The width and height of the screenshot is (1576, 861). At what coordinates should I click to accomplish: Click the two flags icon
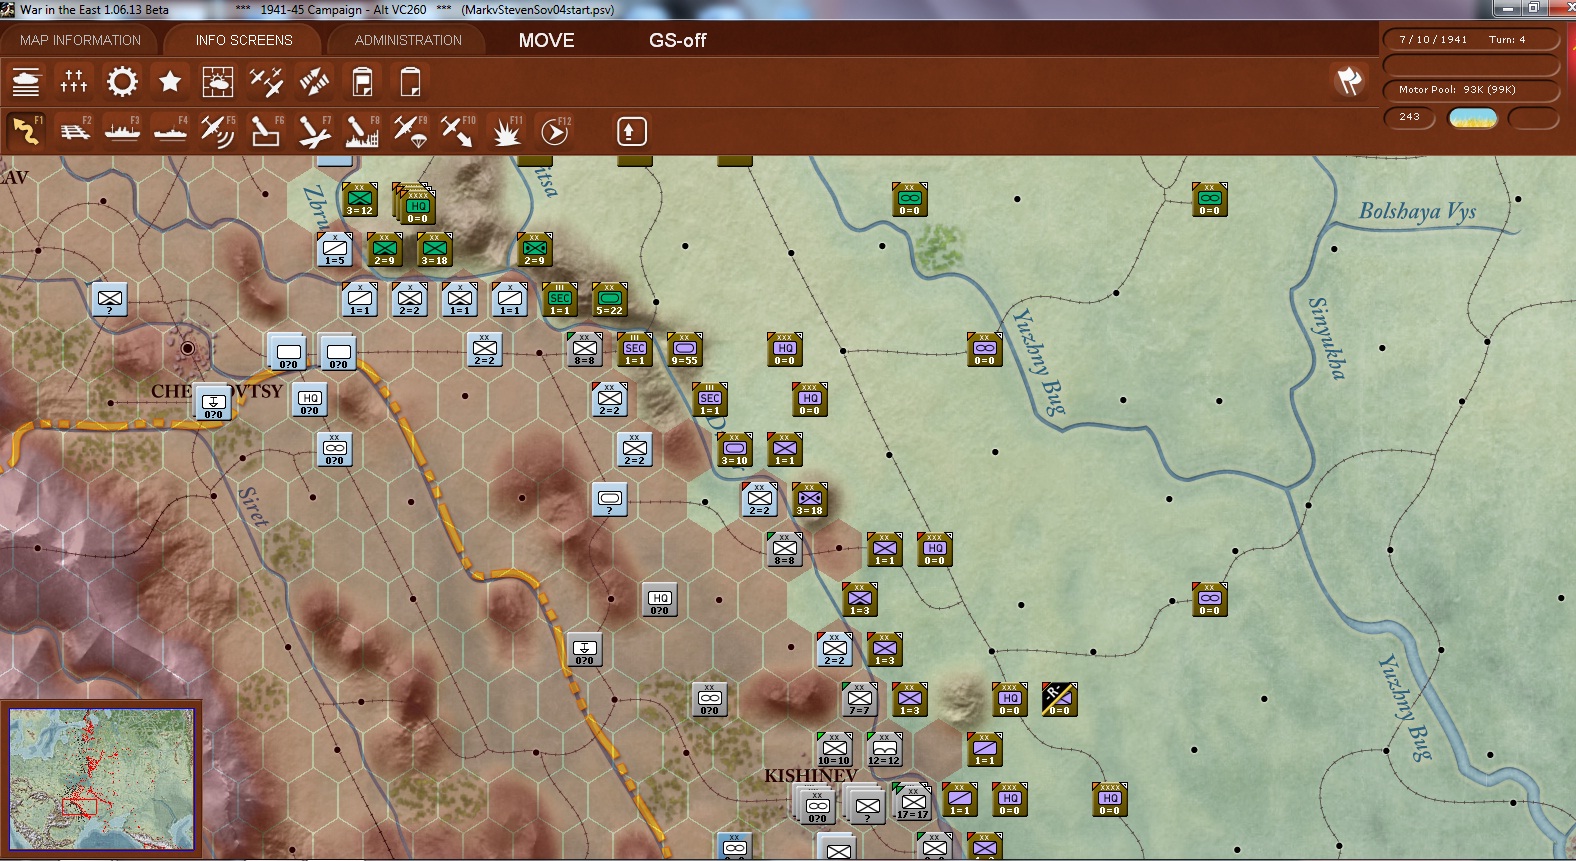pos(1349,81)
